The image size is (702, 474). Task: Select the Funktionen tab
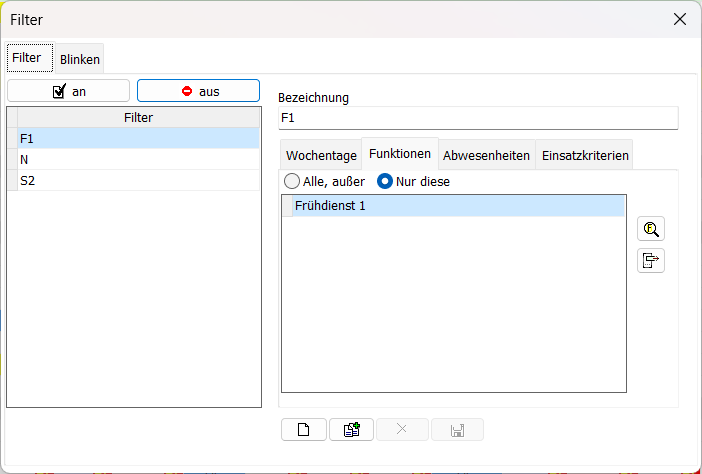pos(400,154)
